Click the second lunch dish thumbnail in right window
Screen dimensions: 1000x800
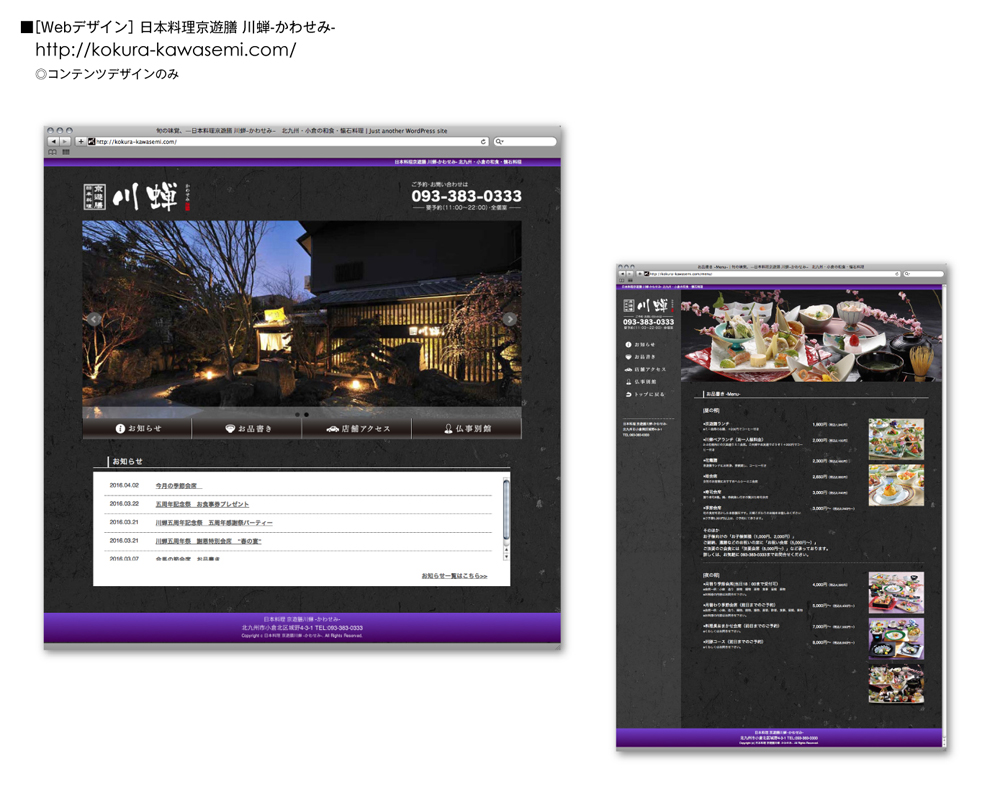[896, 485]
